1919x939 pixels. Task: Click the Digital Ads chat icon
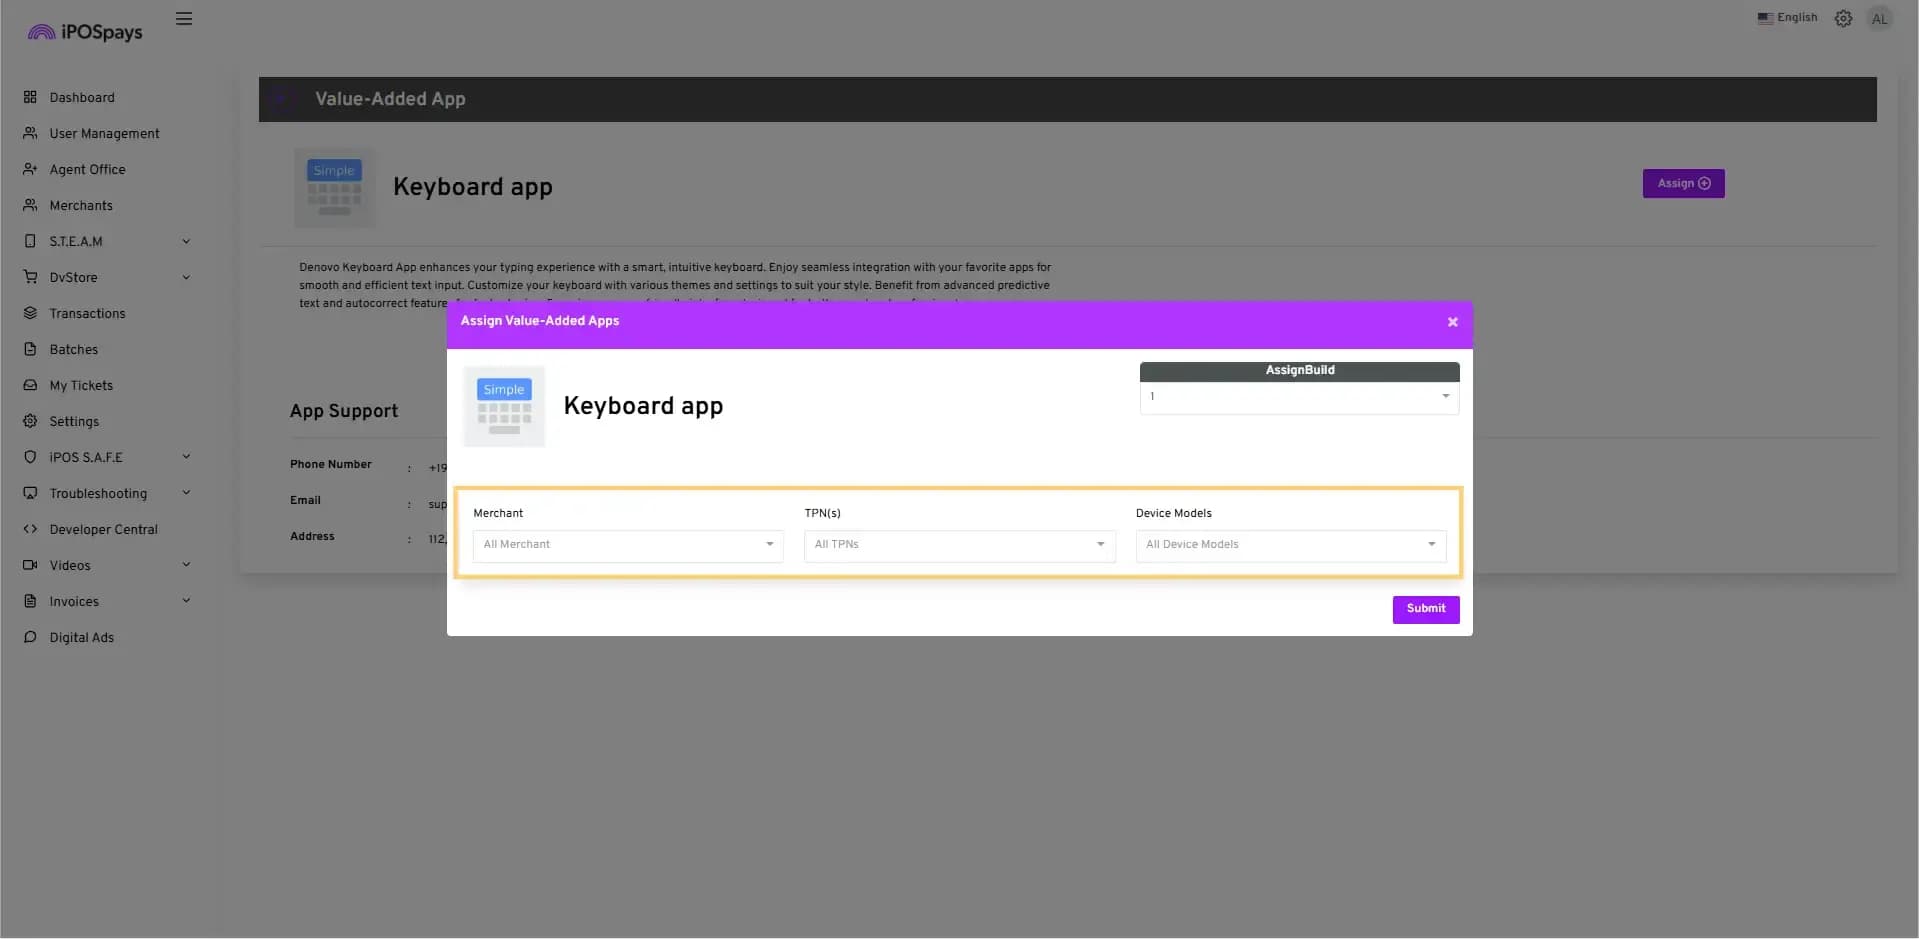(x=30, y=637)
